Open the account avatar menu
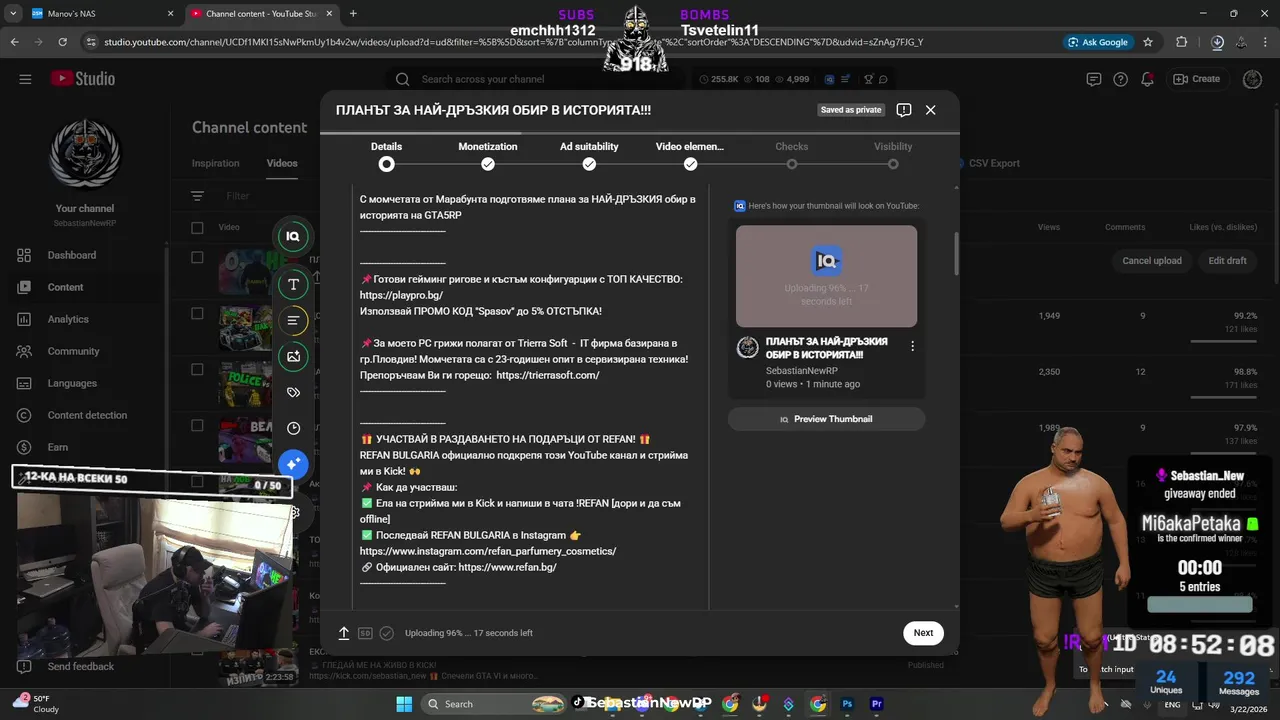 1252,79
